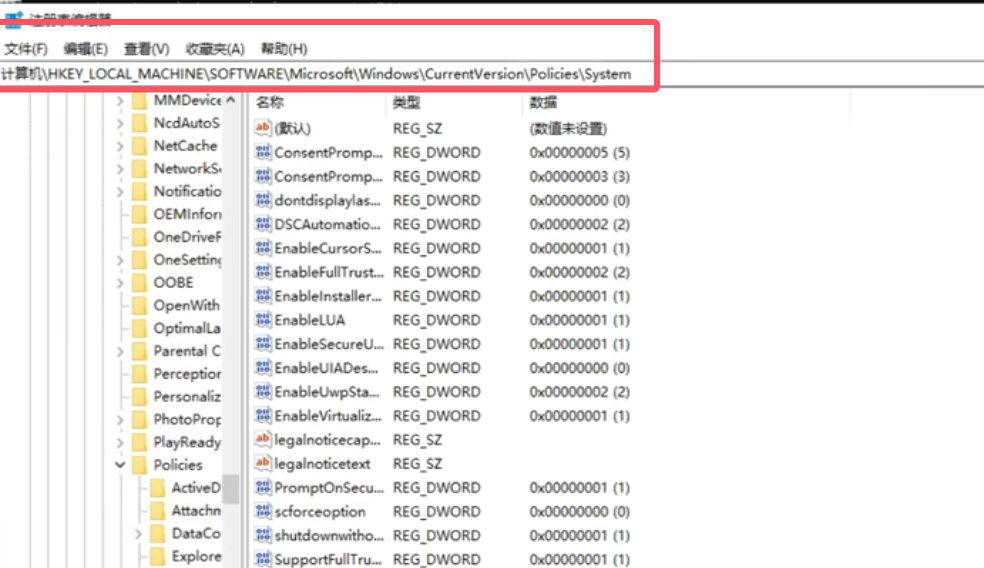Image resolution: width=984 pixels, height=568 pixels.
Task: Click the legalnoticetext string value icon
Action: (x=263, y=464)
